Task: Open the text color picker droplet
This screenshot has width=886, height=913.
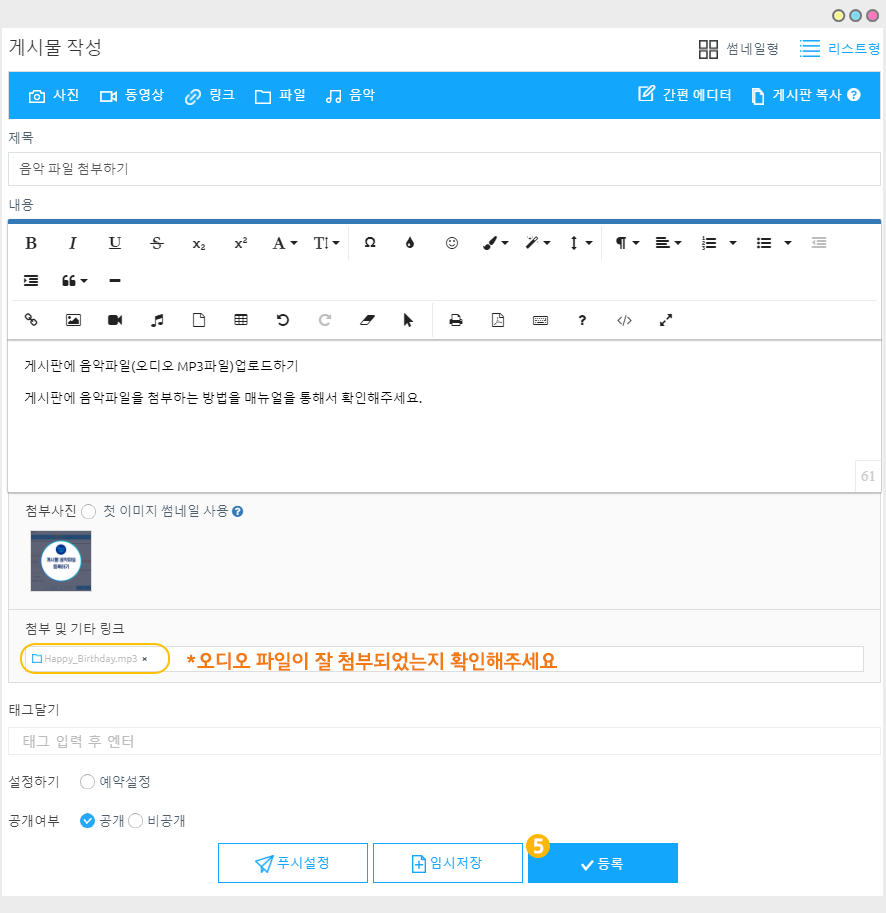Action: click(x=409, y=243)
